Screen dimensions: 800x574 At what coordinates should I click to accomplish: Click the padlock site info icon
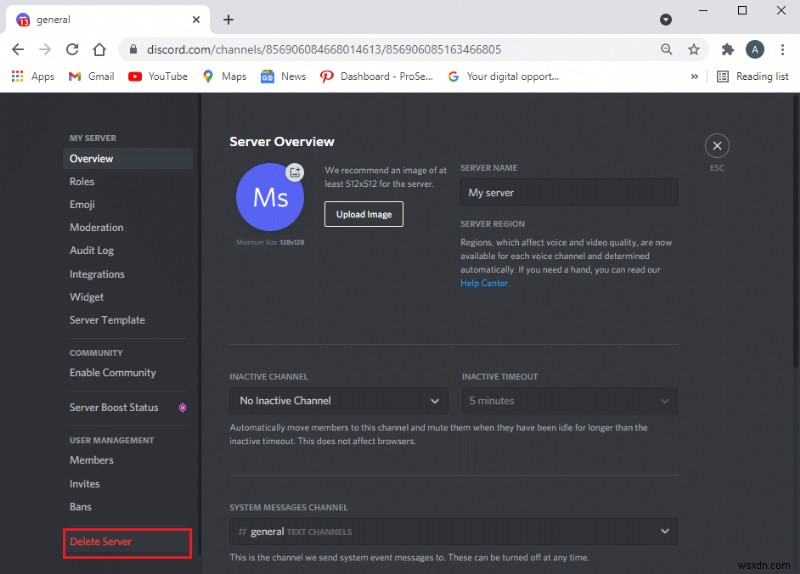(133, 49)
